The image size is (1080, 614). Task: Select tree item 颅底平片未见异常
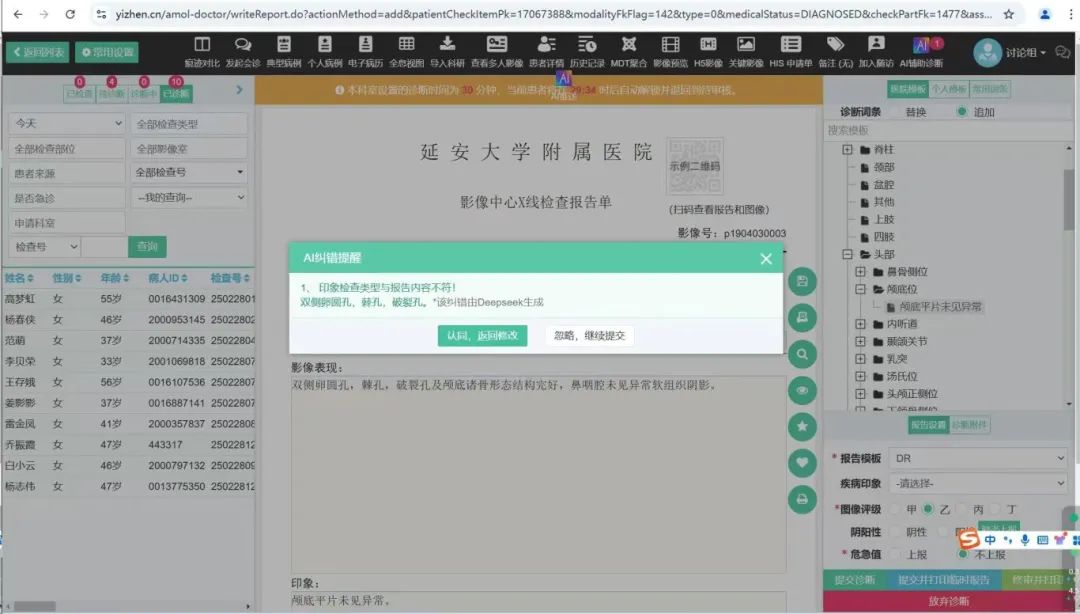pyautogui.click(x=940, y=307)
